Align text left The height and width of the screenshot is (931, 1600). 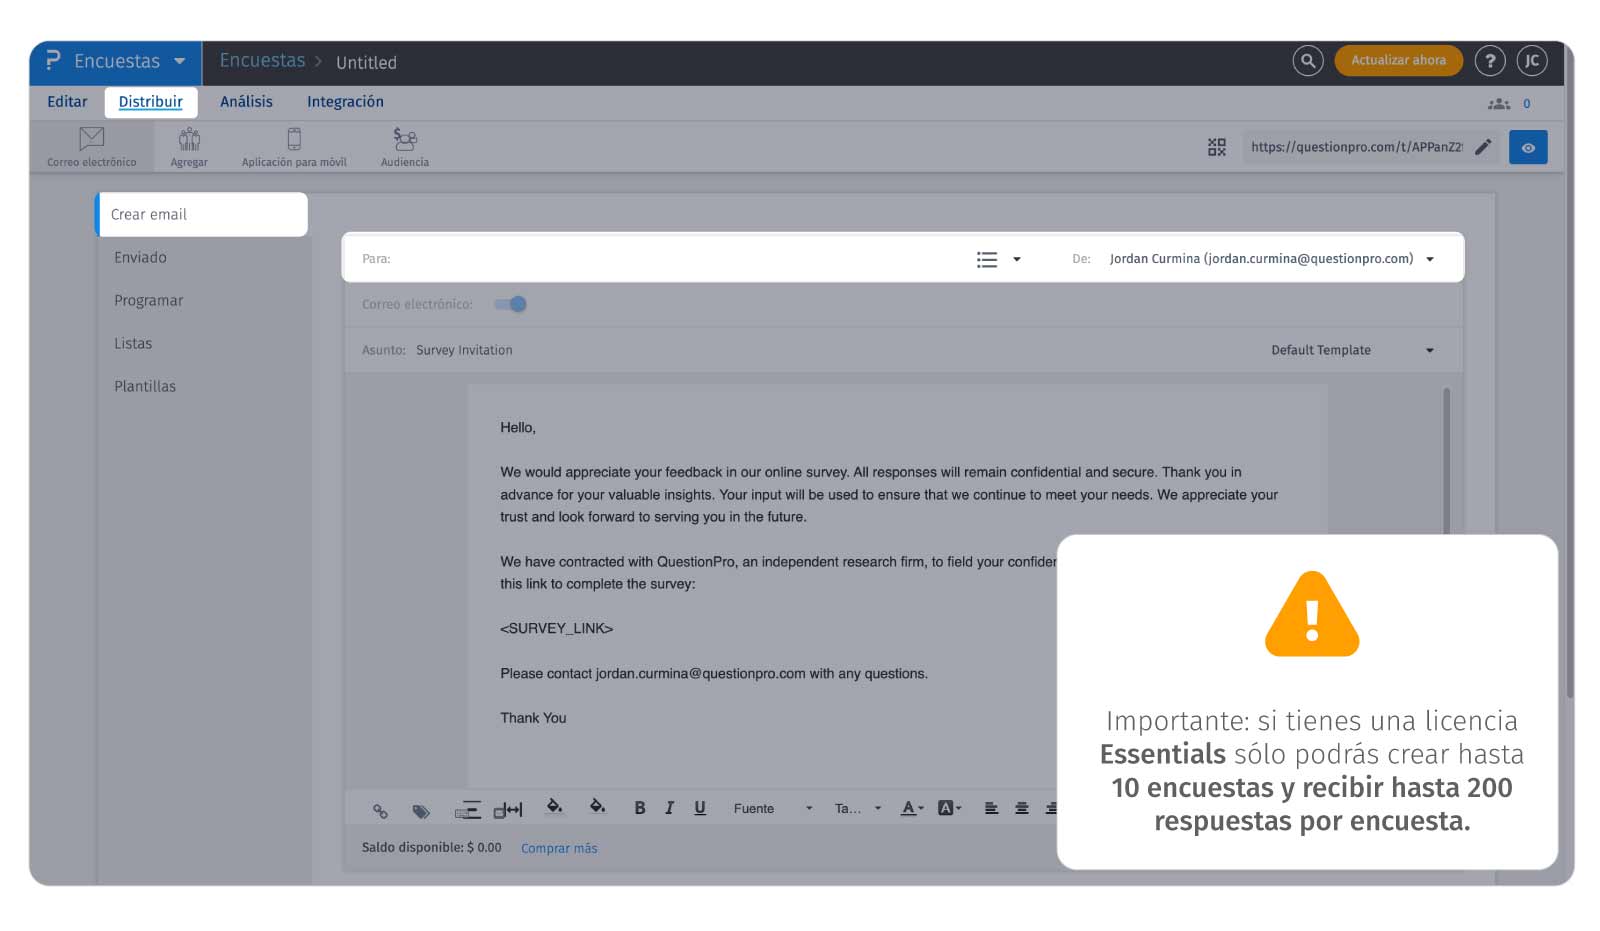[991, 808]
